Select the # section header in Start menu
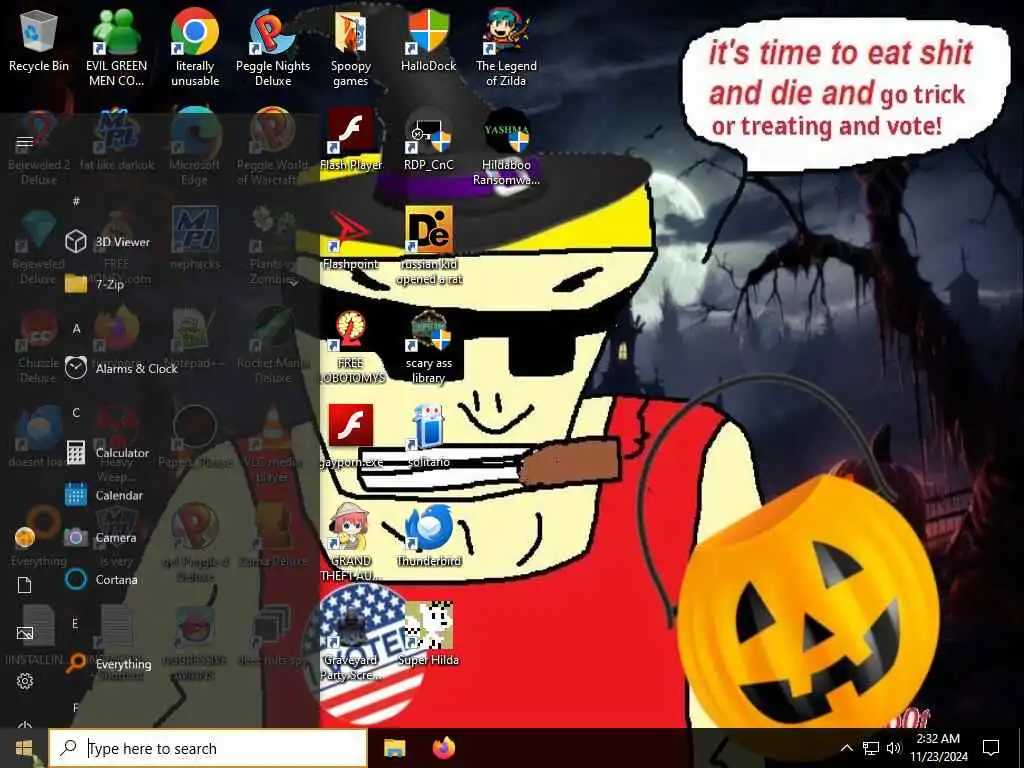1024x768 pixels. 76,202
